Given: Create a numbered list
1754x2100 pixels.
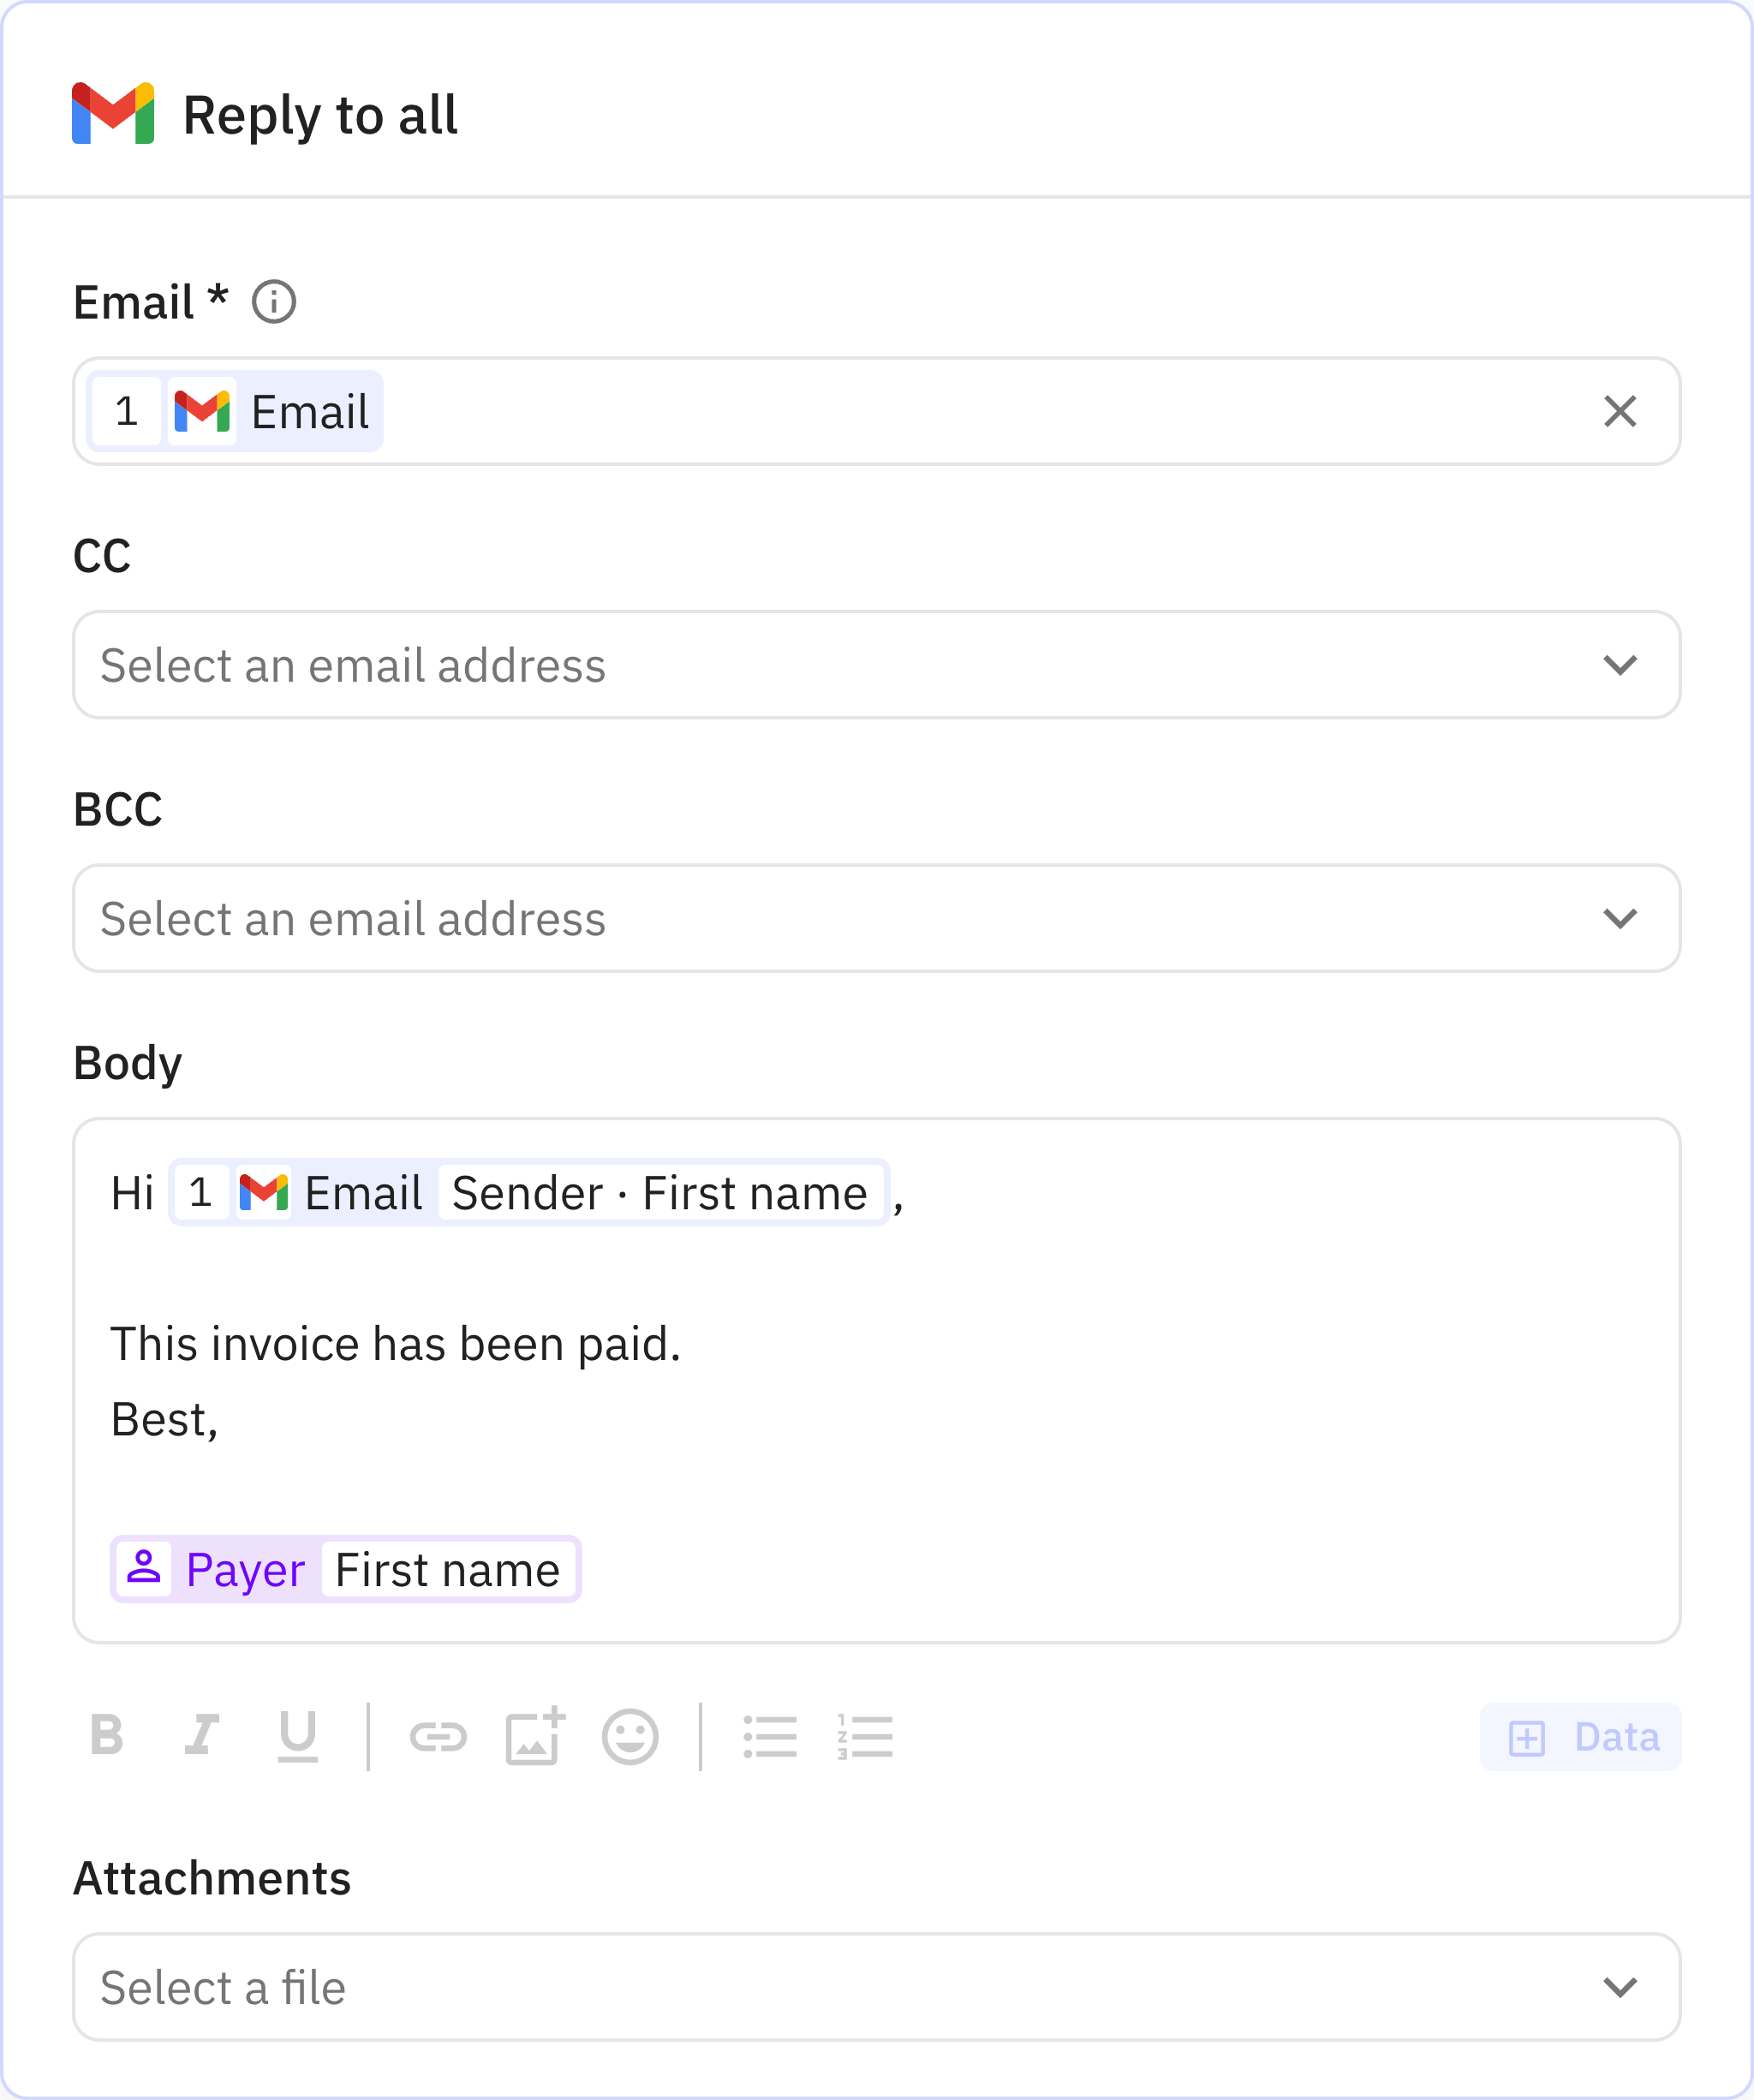Looking at the screenshot, I should click(x=864, y=1735).
